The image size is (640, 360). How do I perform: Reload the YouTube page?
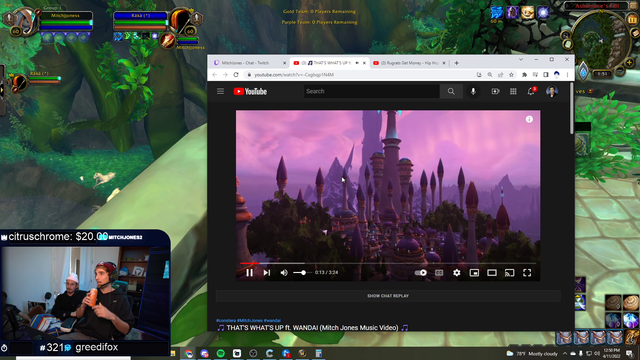236,75
